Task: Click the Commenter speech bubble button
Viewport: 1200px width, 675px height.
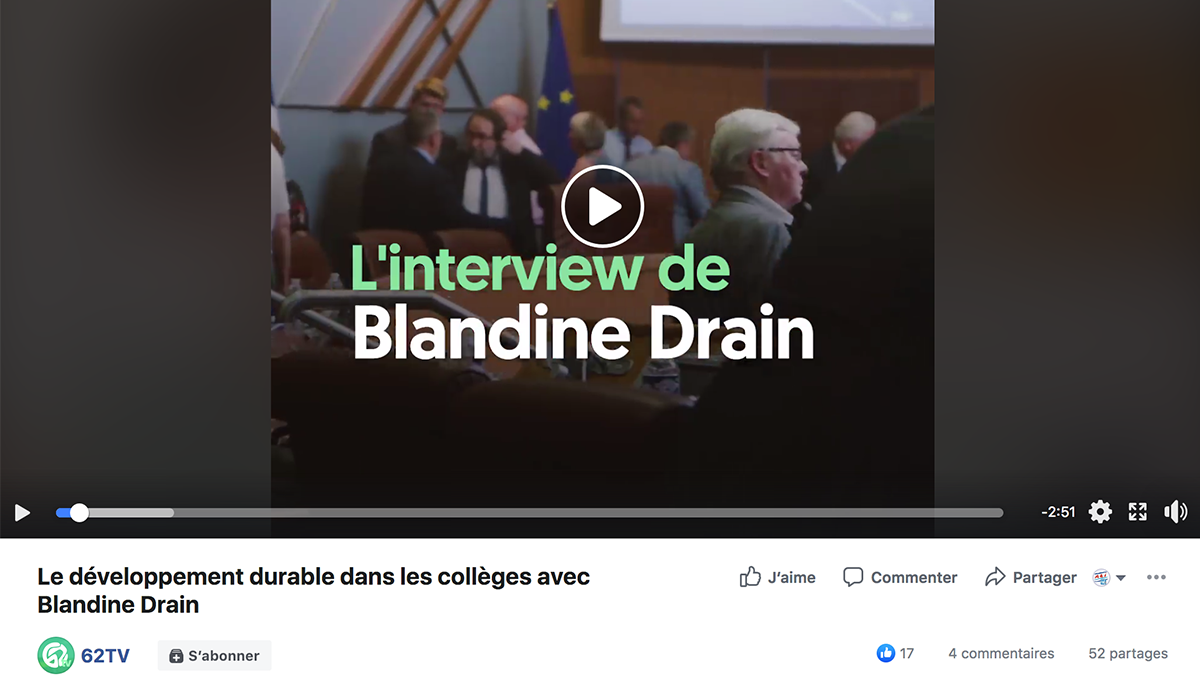Action: coord(900,577)
